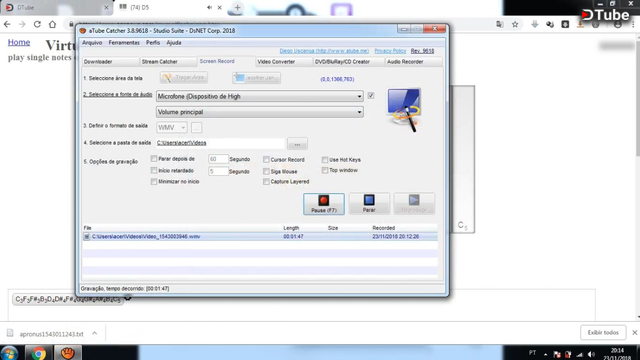
Task: Stop recording with the Parar button
Action: (369, 204)
